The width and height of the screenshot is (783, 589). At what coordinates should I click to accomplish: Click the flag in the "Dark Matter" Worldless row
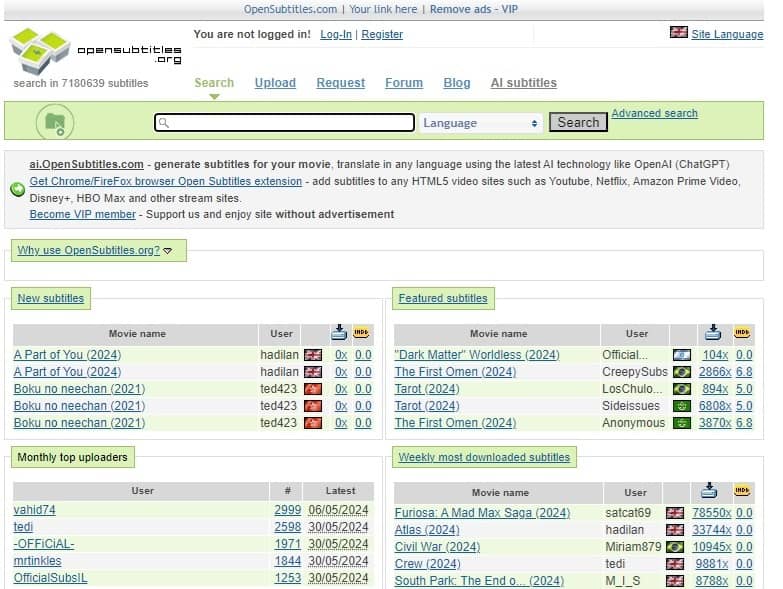682,355
